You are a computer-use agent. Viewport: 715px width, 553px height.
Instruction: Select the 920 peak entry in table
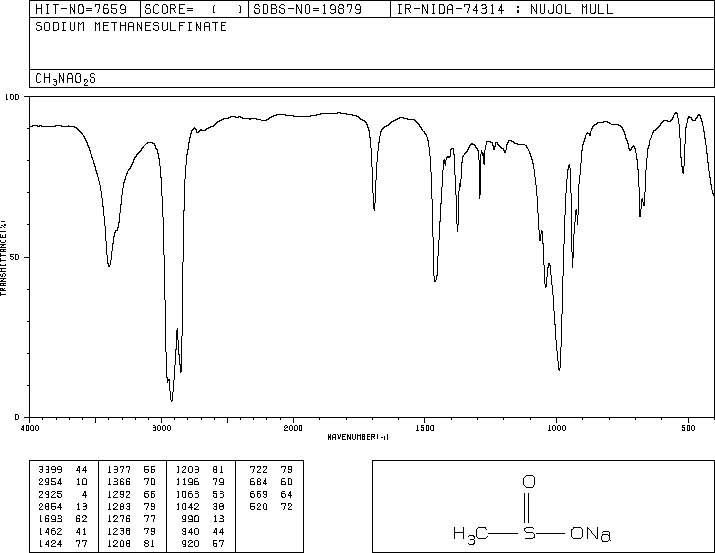(203, 543)
